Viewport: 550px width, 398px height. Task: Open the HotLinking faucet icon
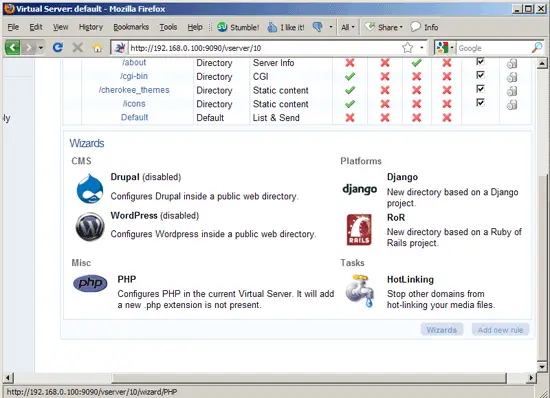point(359,291)
